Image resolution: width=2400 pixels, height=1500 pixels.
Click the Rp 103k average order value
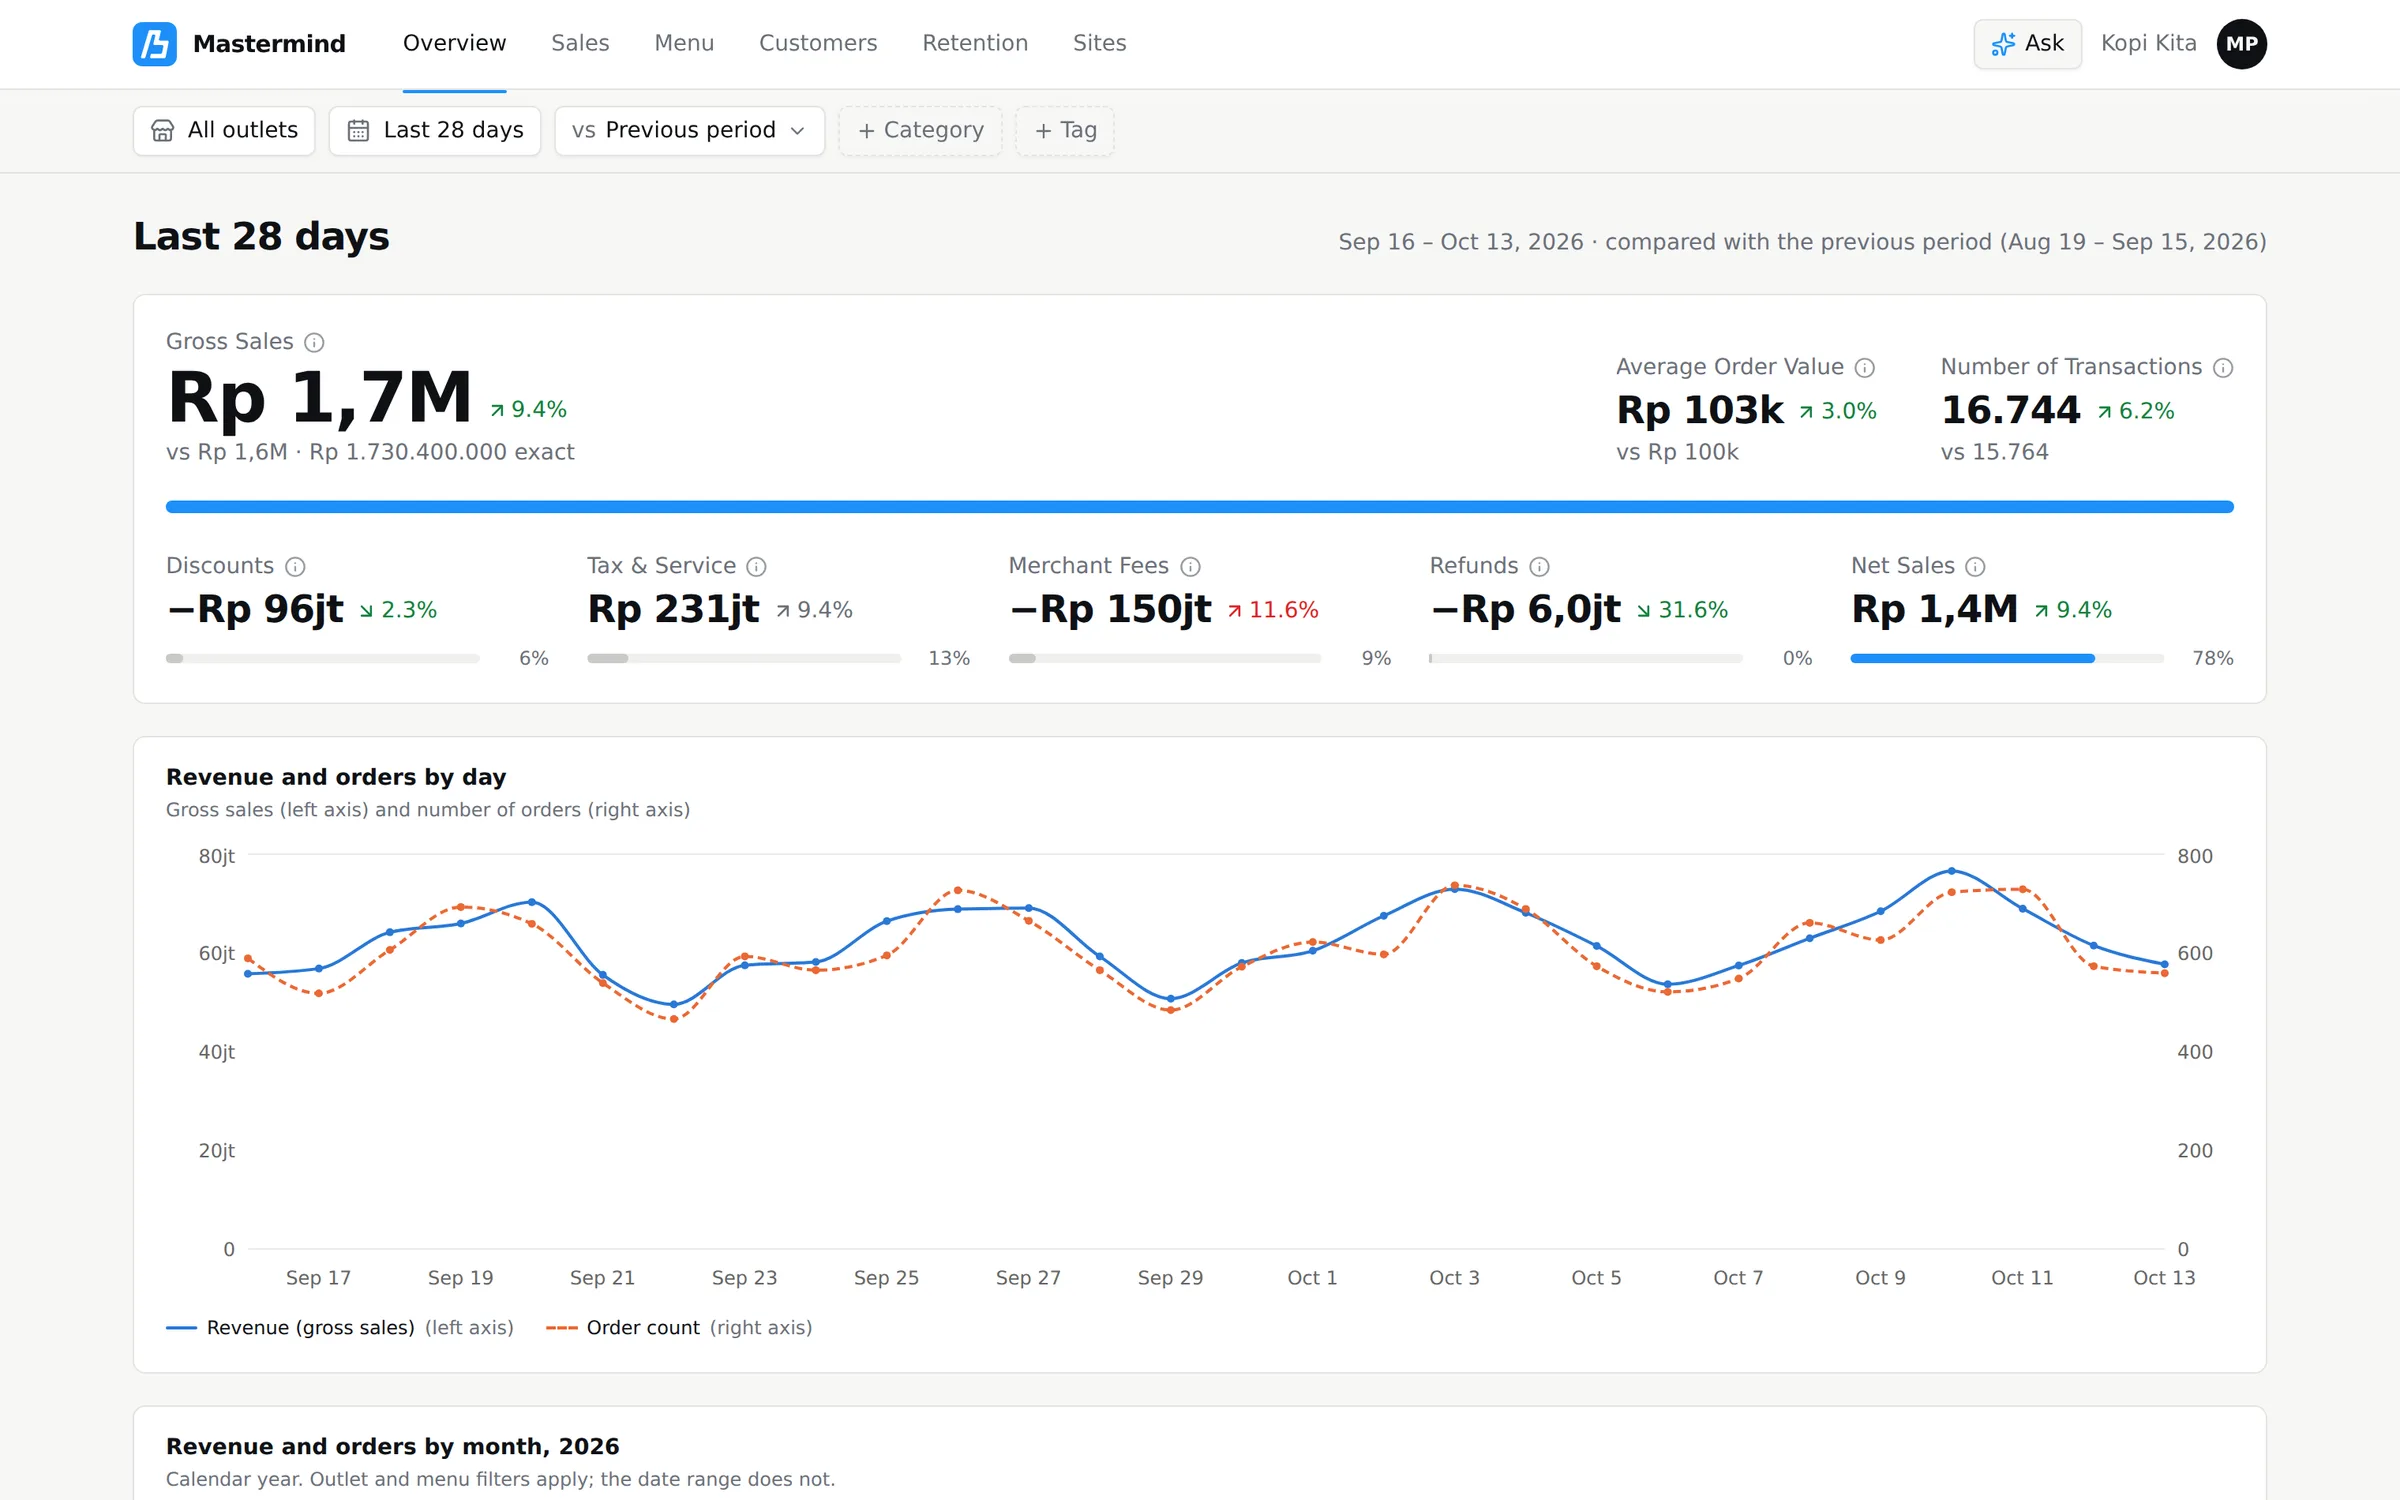coord(1699,410)
